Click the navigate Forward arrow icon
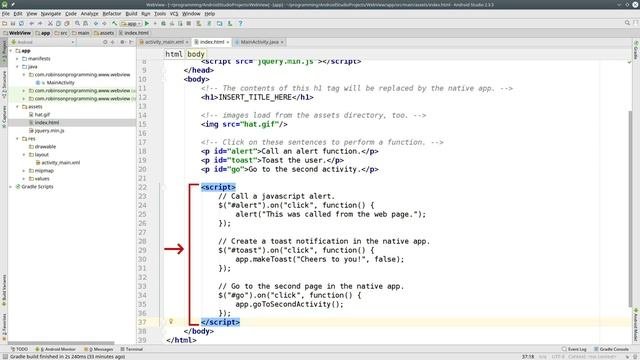 tap(104, 24)
